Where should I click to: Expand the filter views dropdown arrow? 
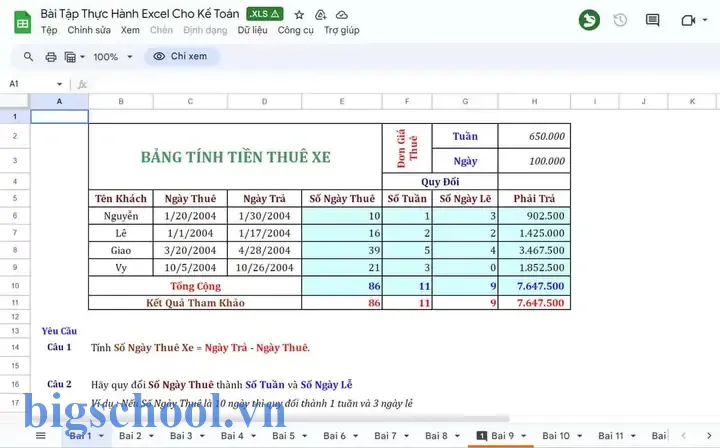(83, 57)
